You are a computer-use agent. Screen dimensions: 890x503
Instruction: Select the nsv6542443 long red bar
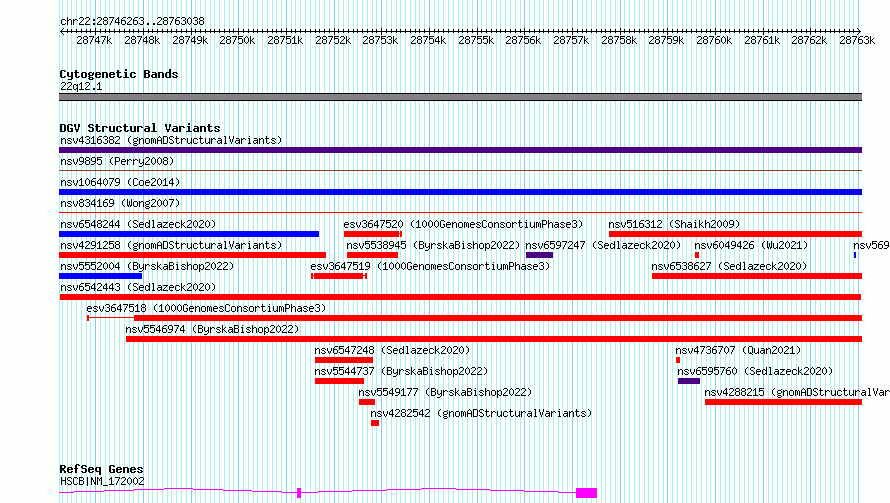[x=460, y=297]
